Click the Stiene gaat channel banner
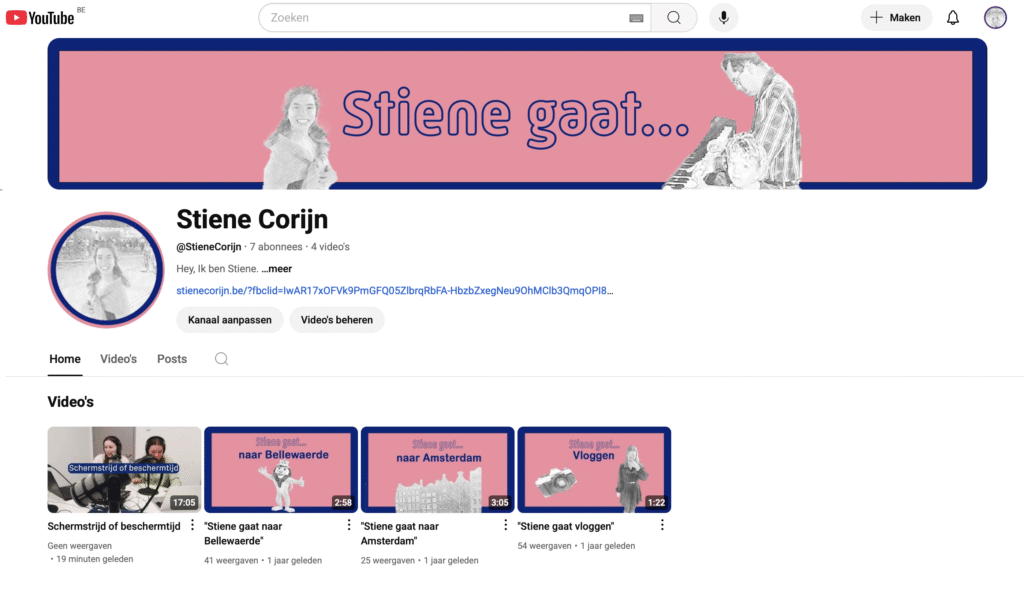Viewport: 1024px width, 592px height. tap(517, 114)
